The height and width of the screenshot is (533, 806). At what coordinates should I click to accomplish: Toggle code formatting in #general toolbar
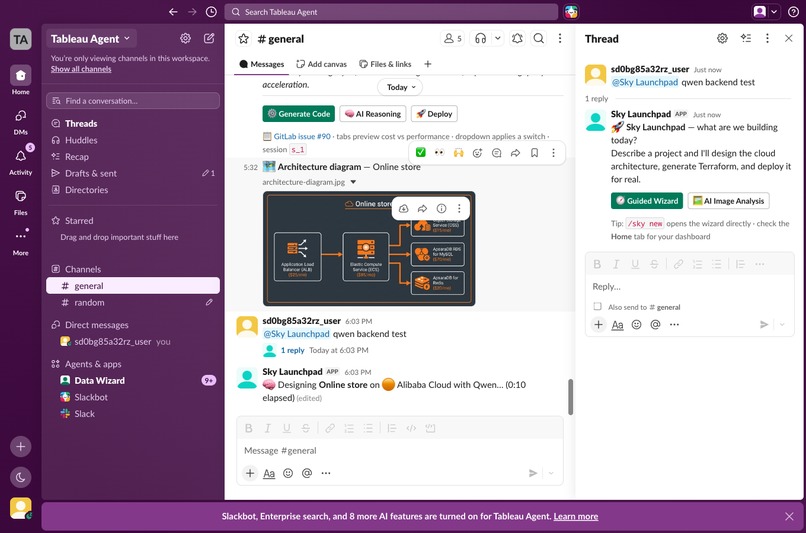[411, 428]
